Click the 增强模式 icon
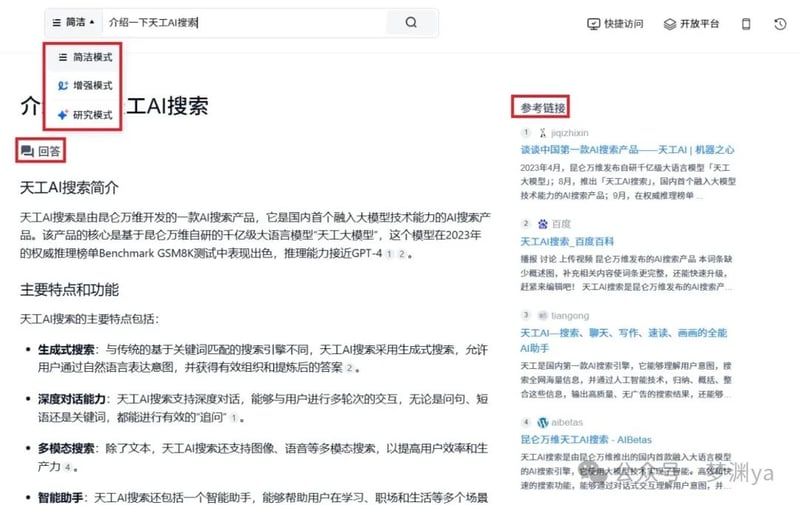The width and height of the screenshot is (800, 505). click(x=62, y=86)
